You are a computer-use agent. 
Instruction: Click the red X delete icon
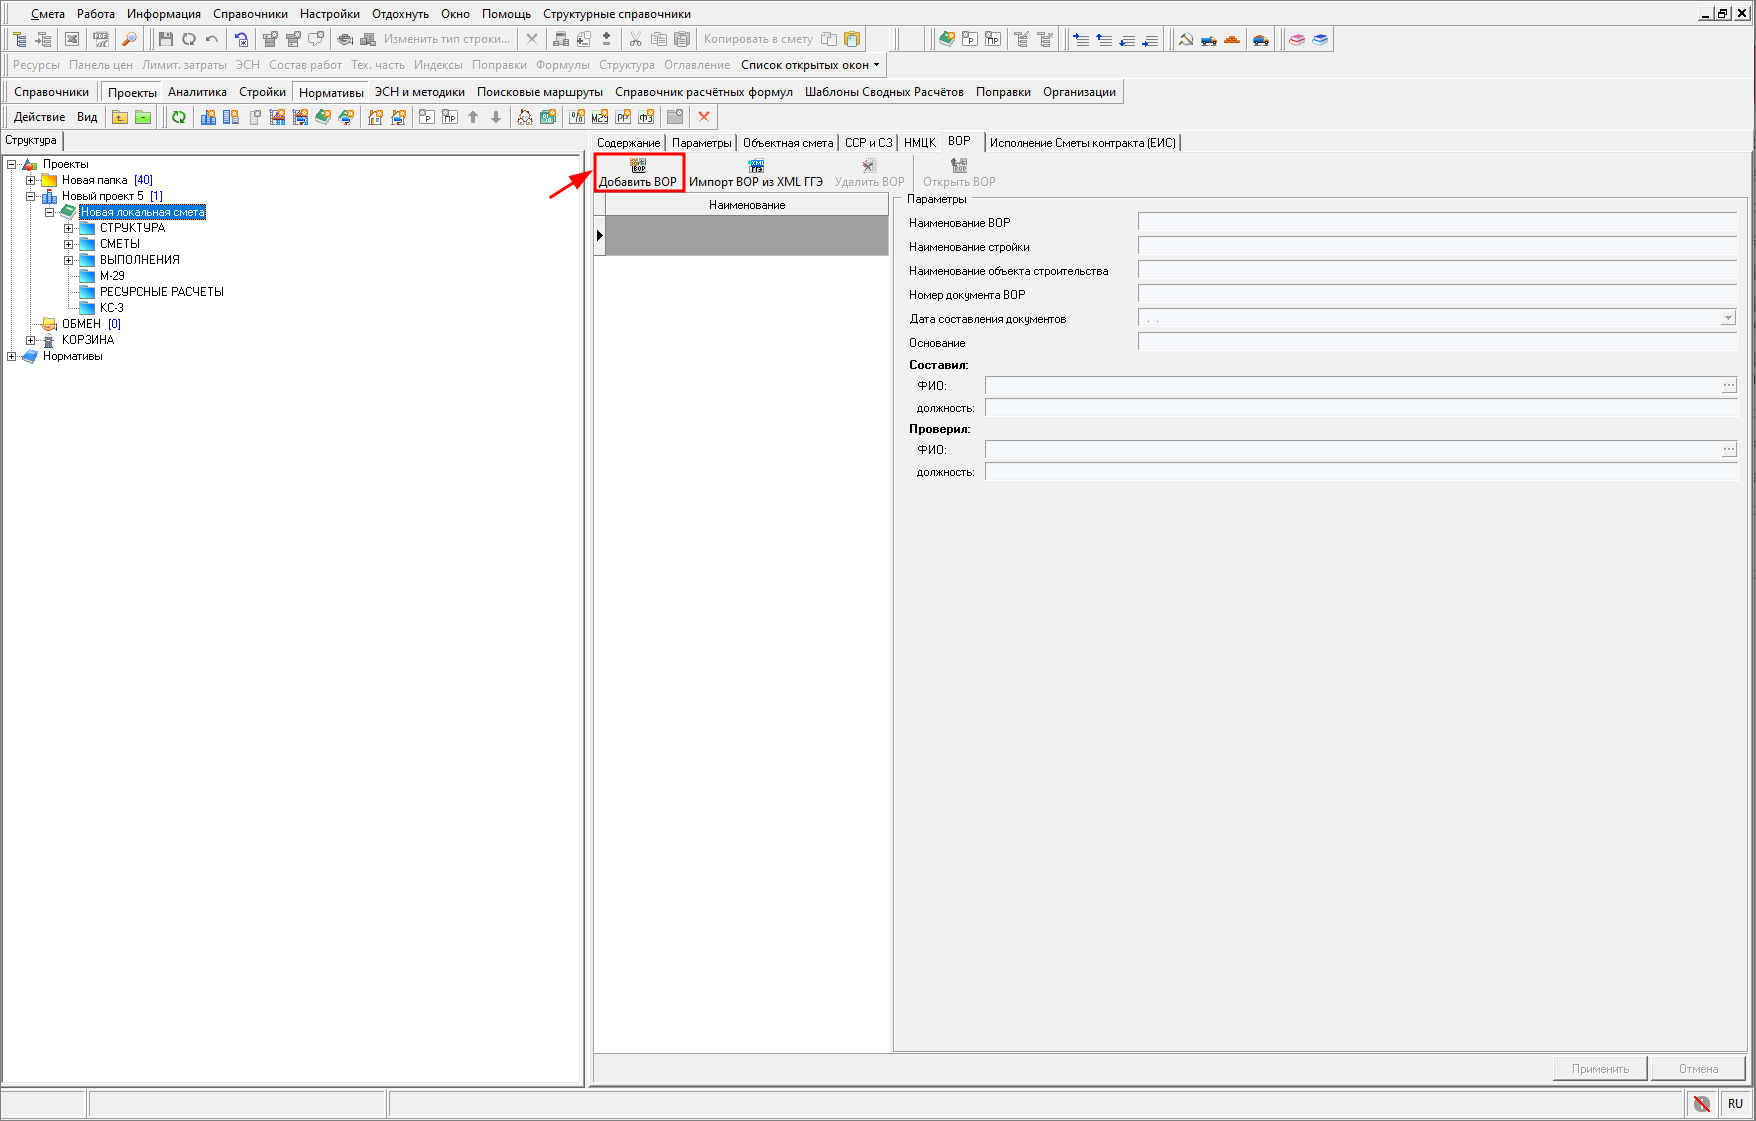point(704,117)
